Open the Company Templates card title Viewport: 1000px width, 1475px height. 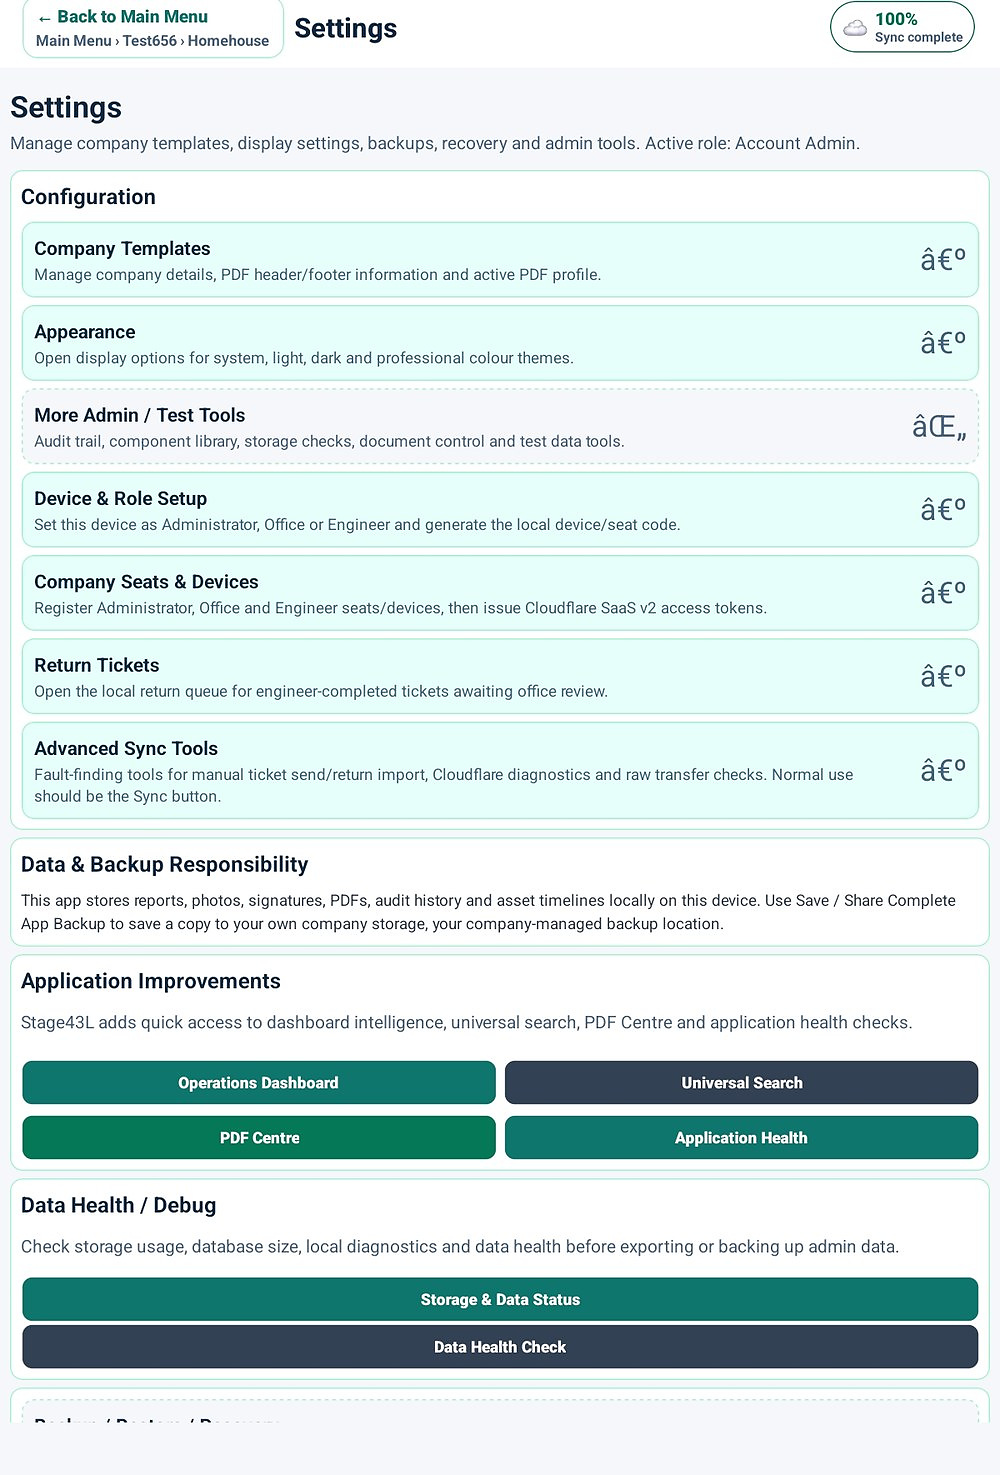[x=122, y=249]
